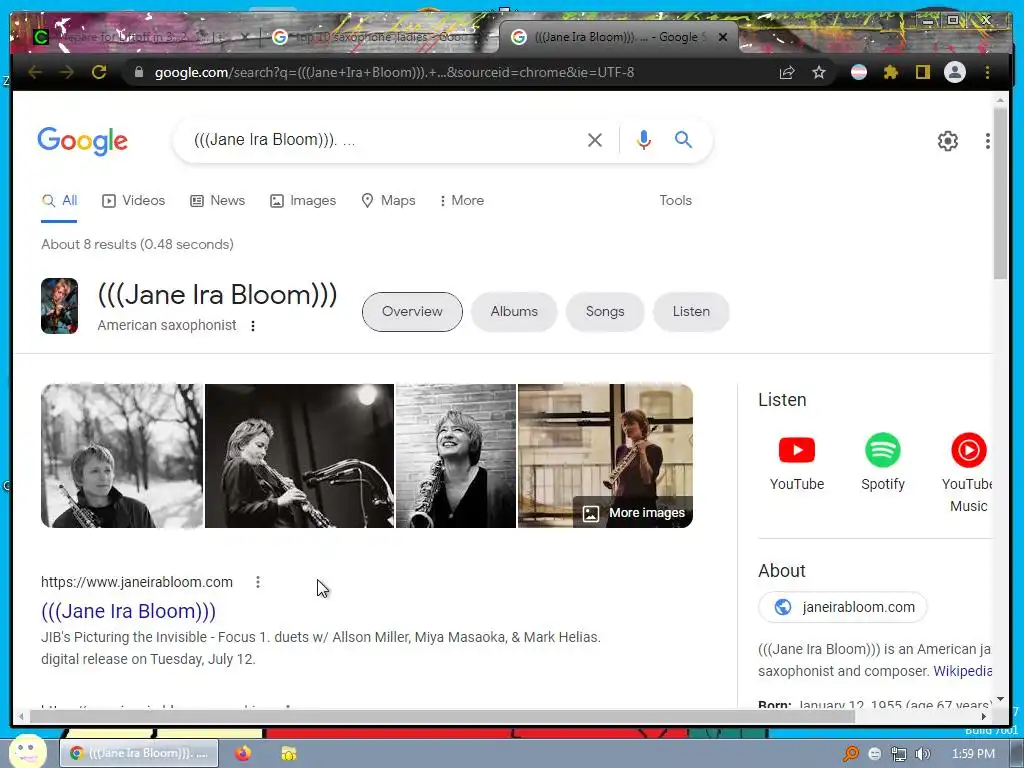The image size is (1024, 768).
Task: Open the Chrome three-dot menu
Action: [x=987, y=72]
